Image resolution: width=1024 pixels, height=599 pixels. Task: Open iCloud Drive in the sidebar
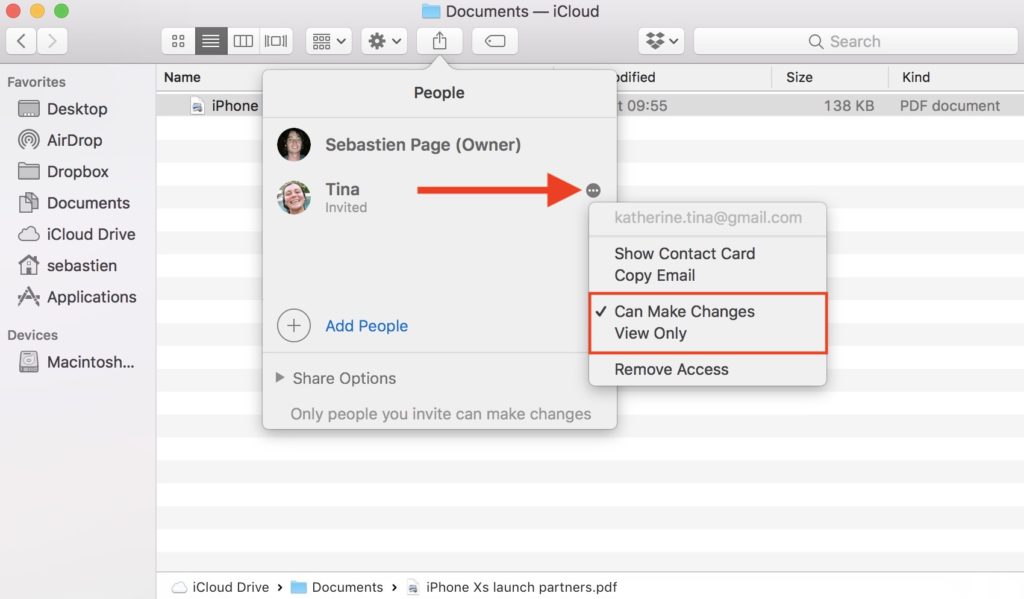[x=91, y=235]
